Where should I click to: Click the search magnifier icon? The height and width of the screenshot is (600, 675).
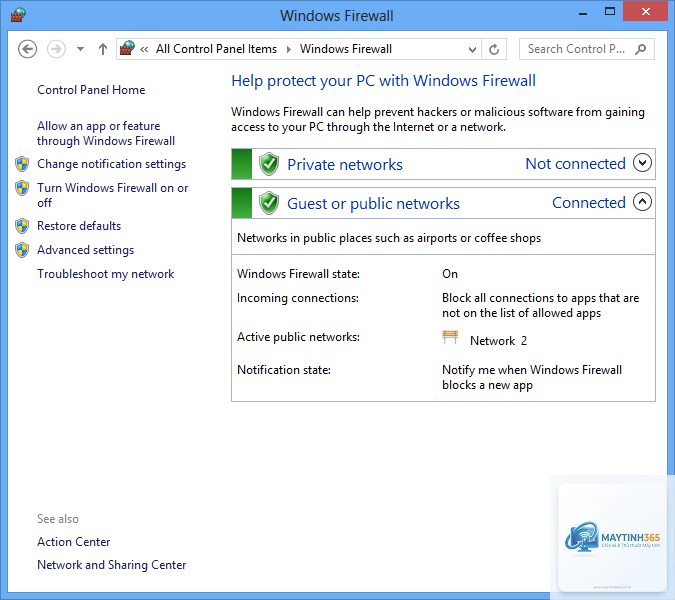[641, 49]
